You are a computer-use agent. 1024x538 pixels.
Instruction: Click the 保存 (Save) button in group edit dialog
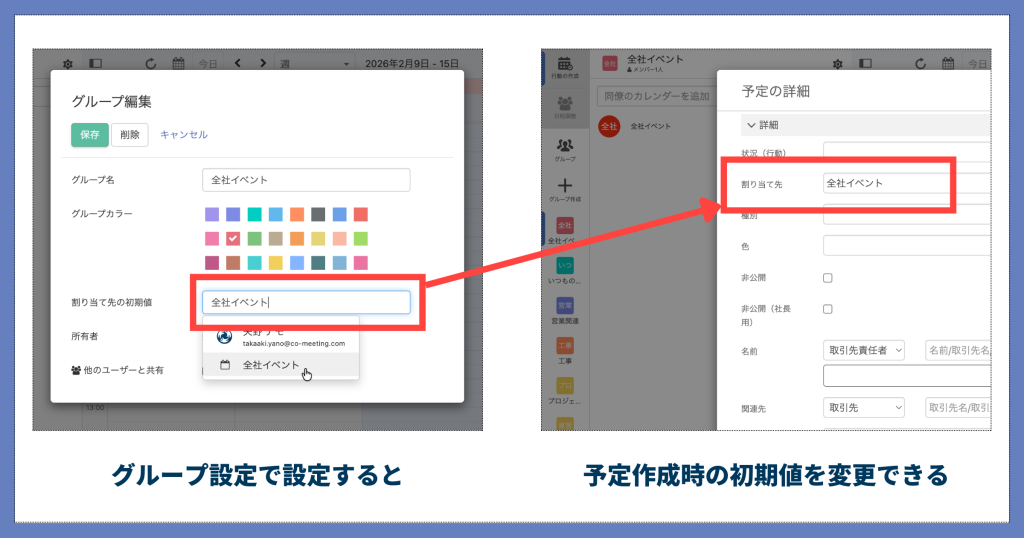point(90,135)
